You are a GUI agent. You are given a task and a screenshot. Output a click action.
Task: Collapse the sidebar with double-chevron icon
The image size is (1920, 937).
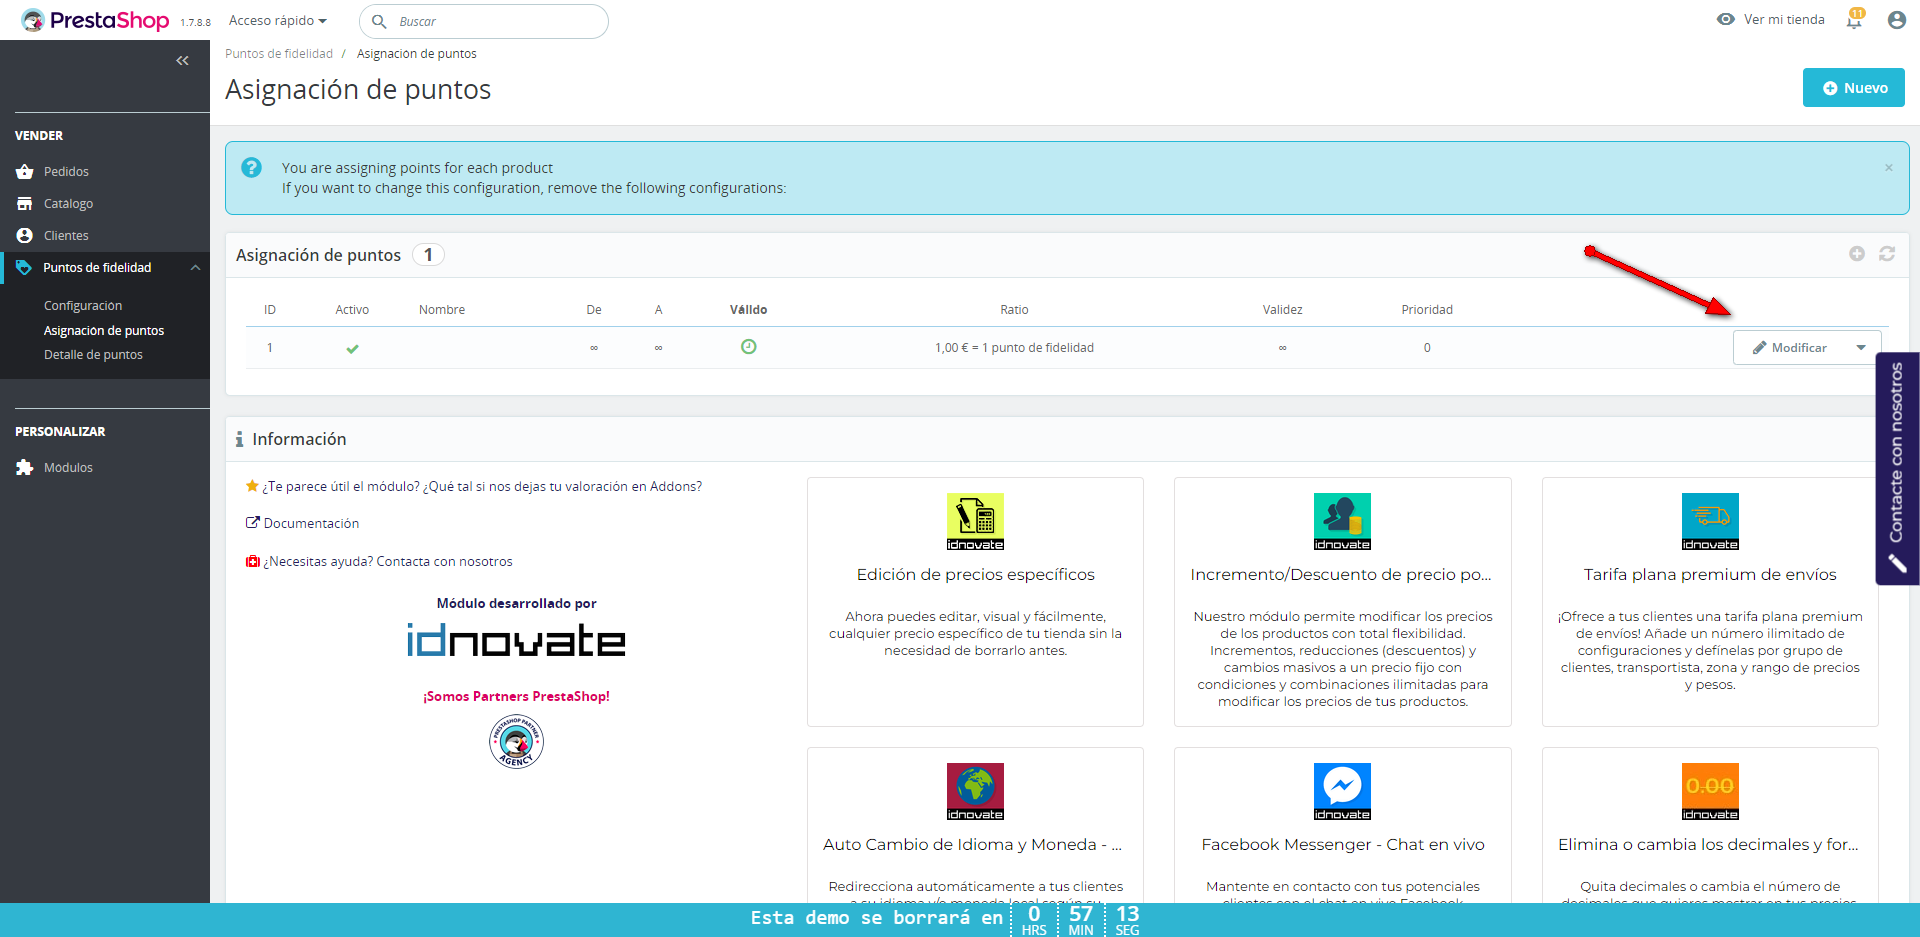click(182, 61)
